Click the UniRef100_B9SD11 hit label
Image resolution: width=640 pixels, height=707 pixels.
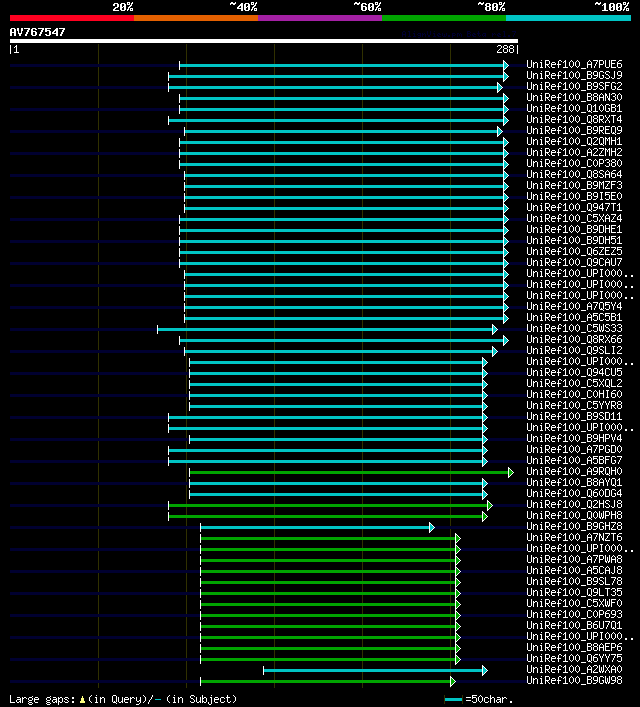574,416
